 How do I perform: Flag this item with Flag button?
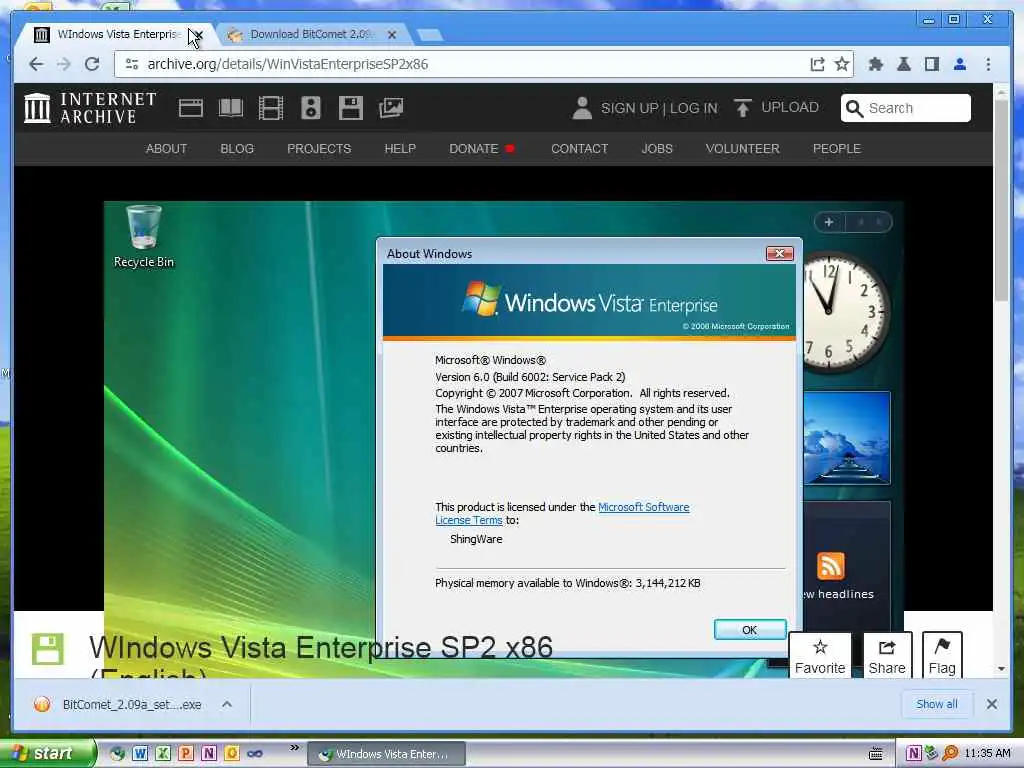pos(942,656)
